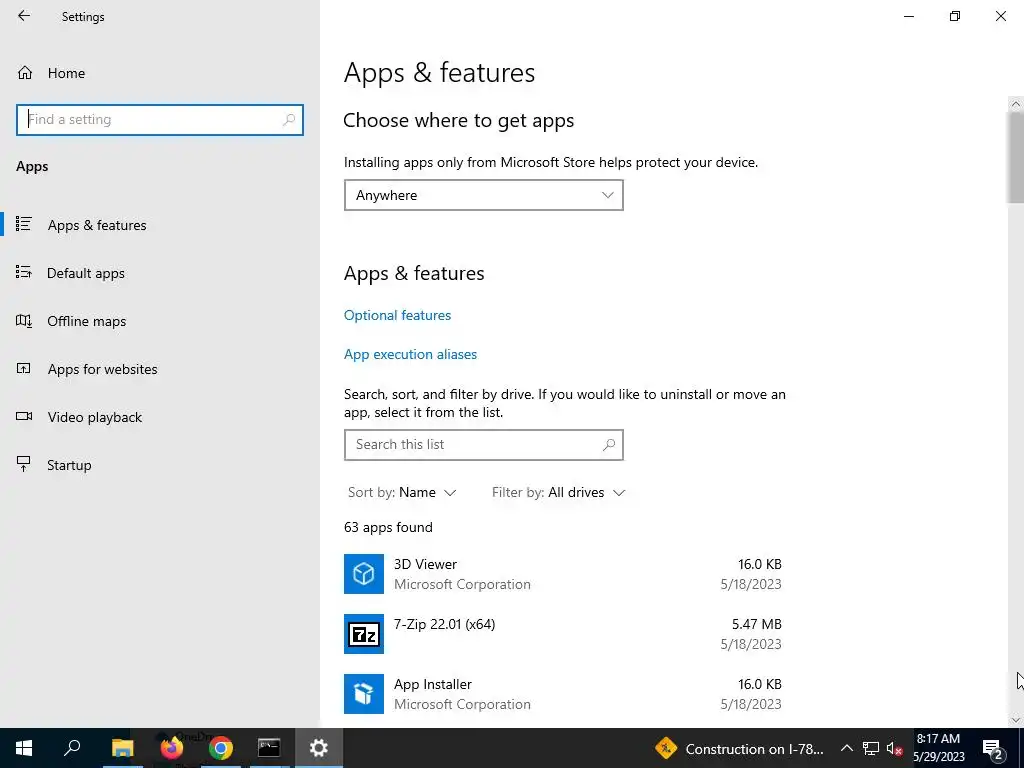Click the 63 apps found text
The image size is (1024, 768).
[x=388, y=528]
